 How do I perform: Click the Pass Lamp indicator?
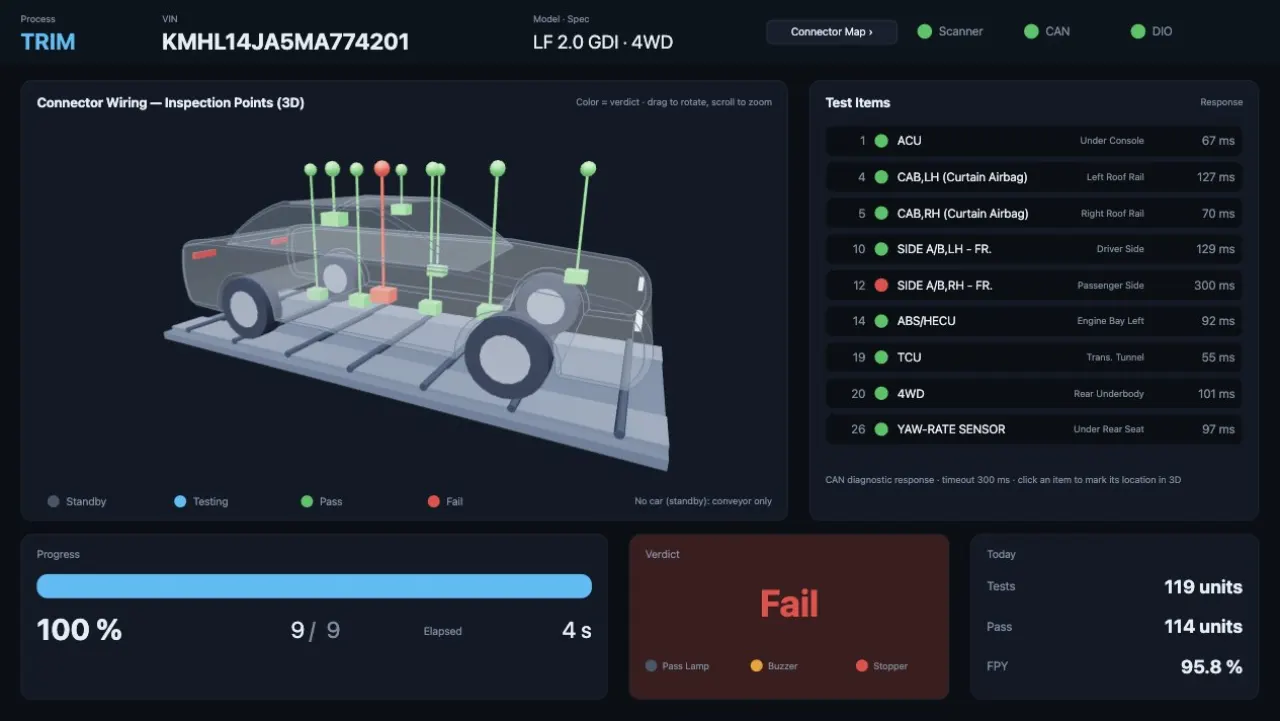pyautogui.click(x=651, y=666)
